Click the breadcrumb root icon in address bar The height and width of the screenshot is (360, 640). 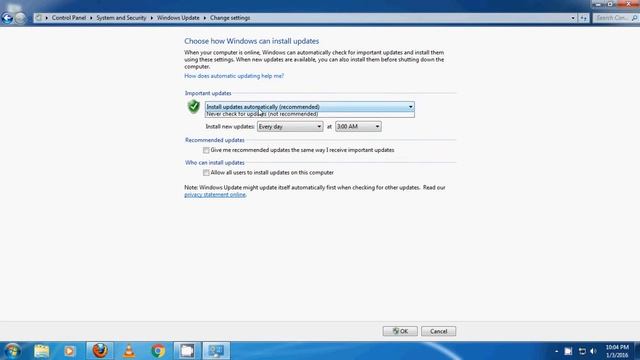point(39,18)
